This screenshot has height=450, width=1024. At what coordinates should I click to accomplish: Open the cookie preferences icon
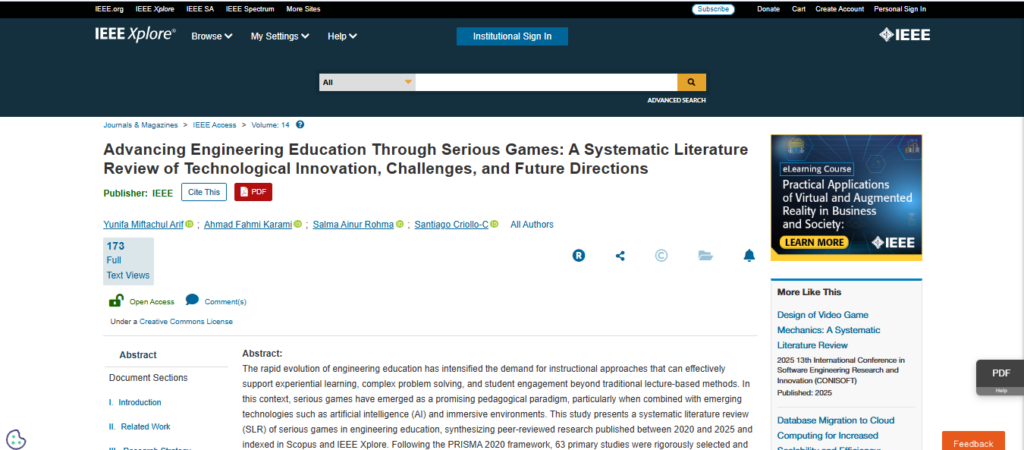pos(15,438)
